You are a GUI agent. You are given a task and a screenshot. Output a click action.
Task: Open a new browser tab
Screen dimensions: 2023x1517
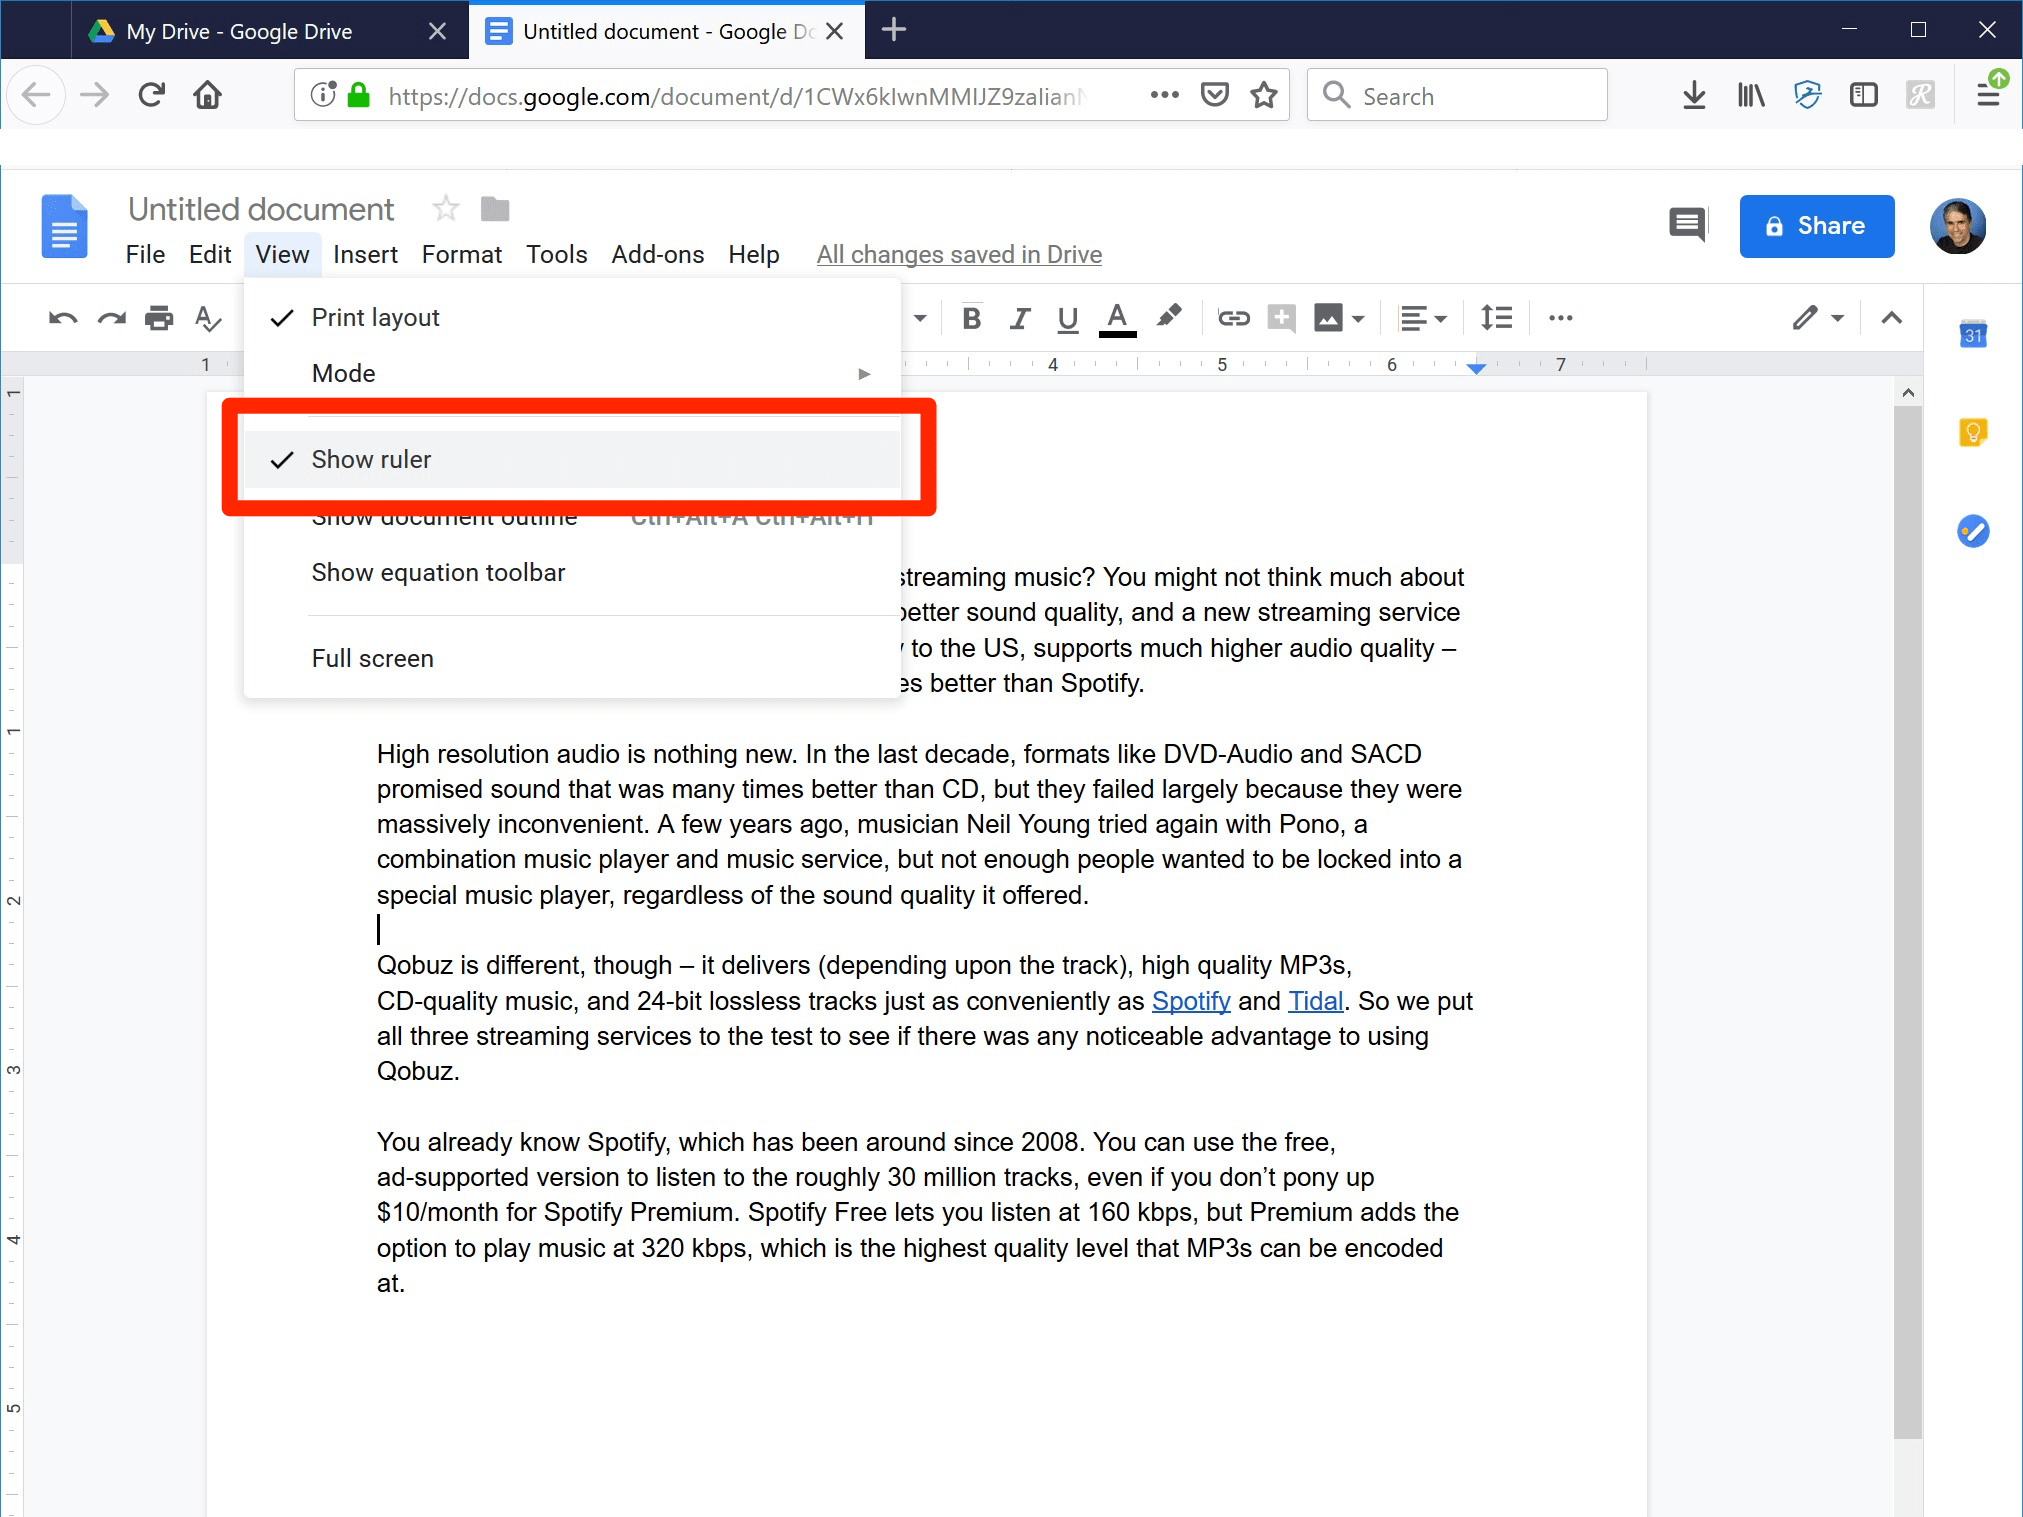[x=893, y=30]
